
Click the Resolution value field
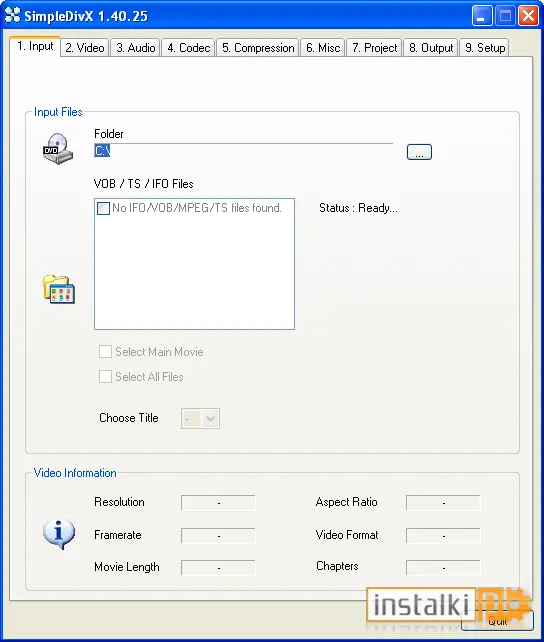[x=218, y=502]
